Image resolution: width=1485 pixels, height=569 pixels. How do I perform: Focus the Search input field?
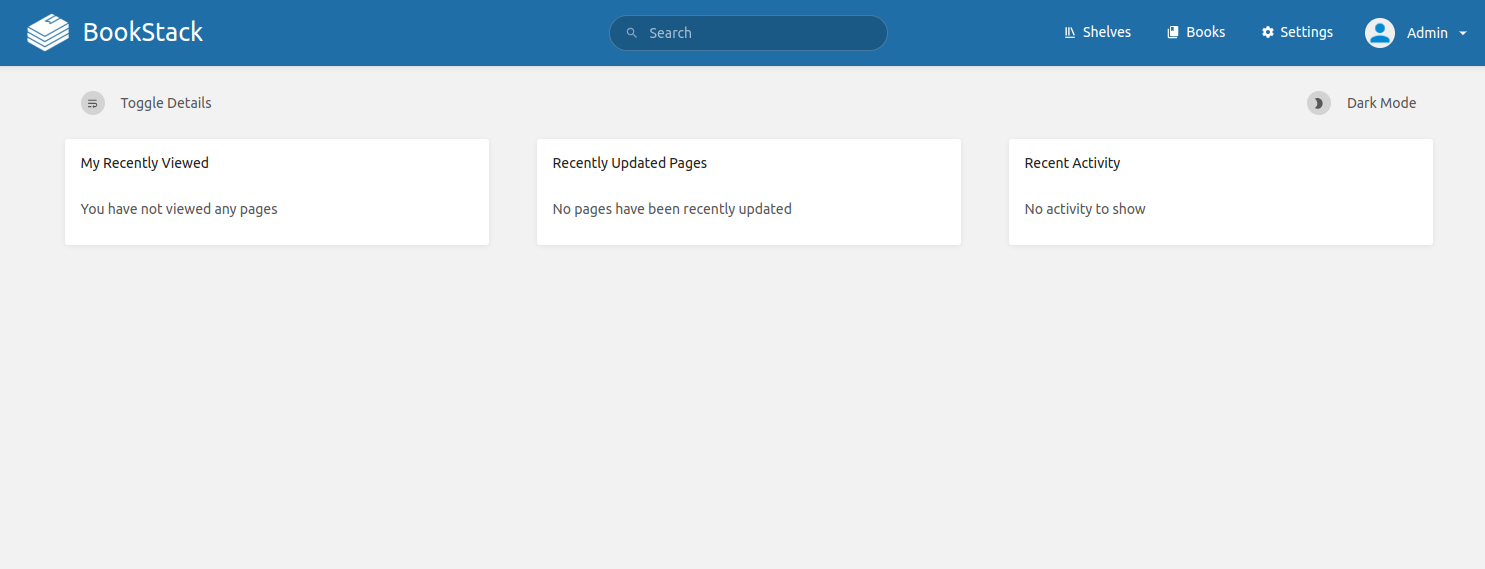tap(760, 33)
